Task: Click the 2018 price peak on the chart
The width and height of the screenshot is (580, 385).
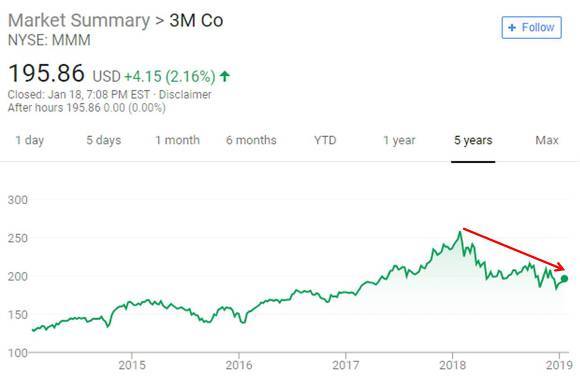Action: click(x=460, y=232)
